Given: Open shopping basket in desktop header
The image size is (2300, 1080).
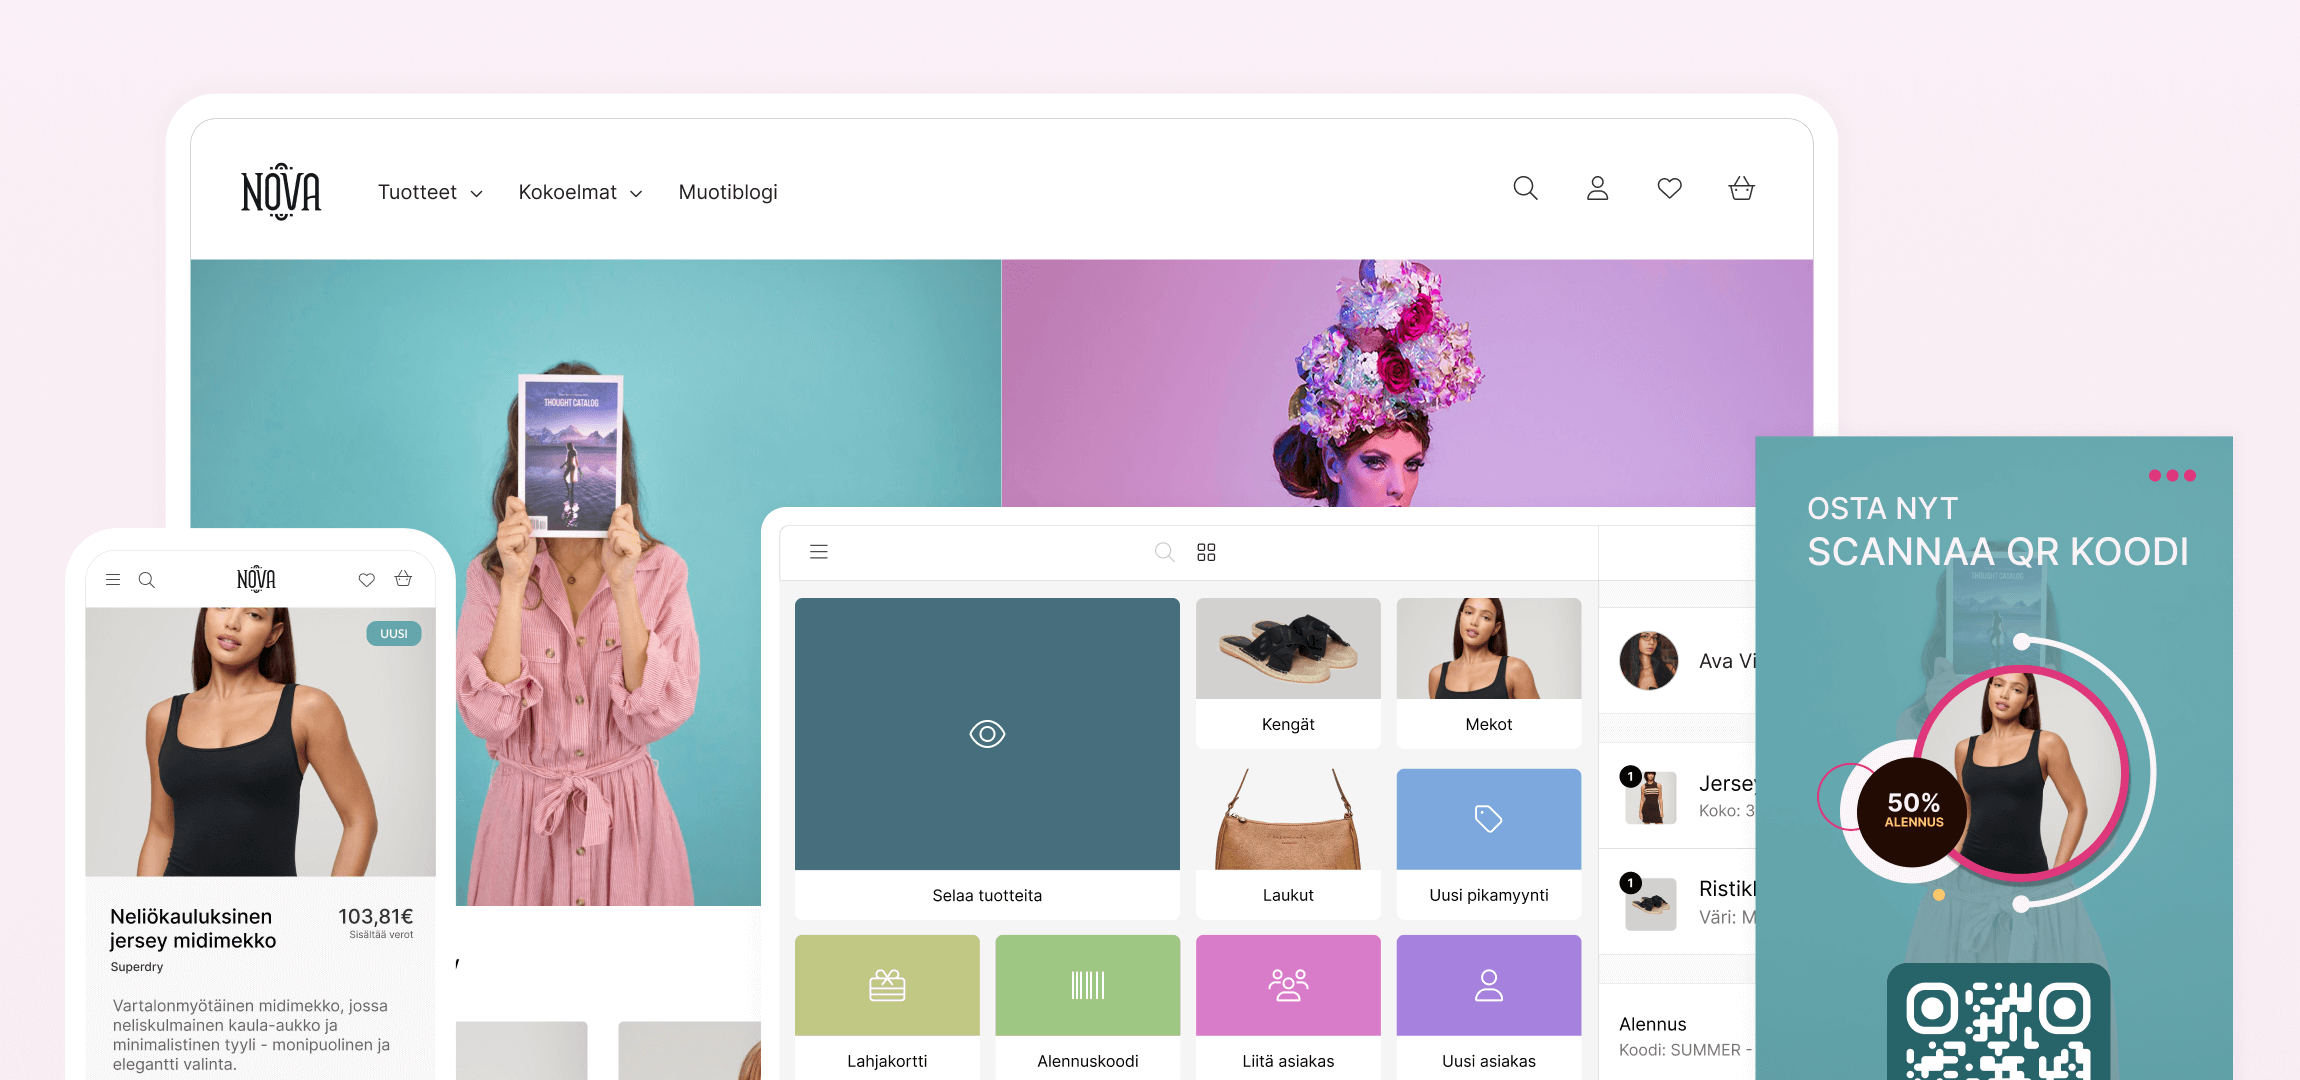Looking at the screenshot, I should (x=1741, y=188).
